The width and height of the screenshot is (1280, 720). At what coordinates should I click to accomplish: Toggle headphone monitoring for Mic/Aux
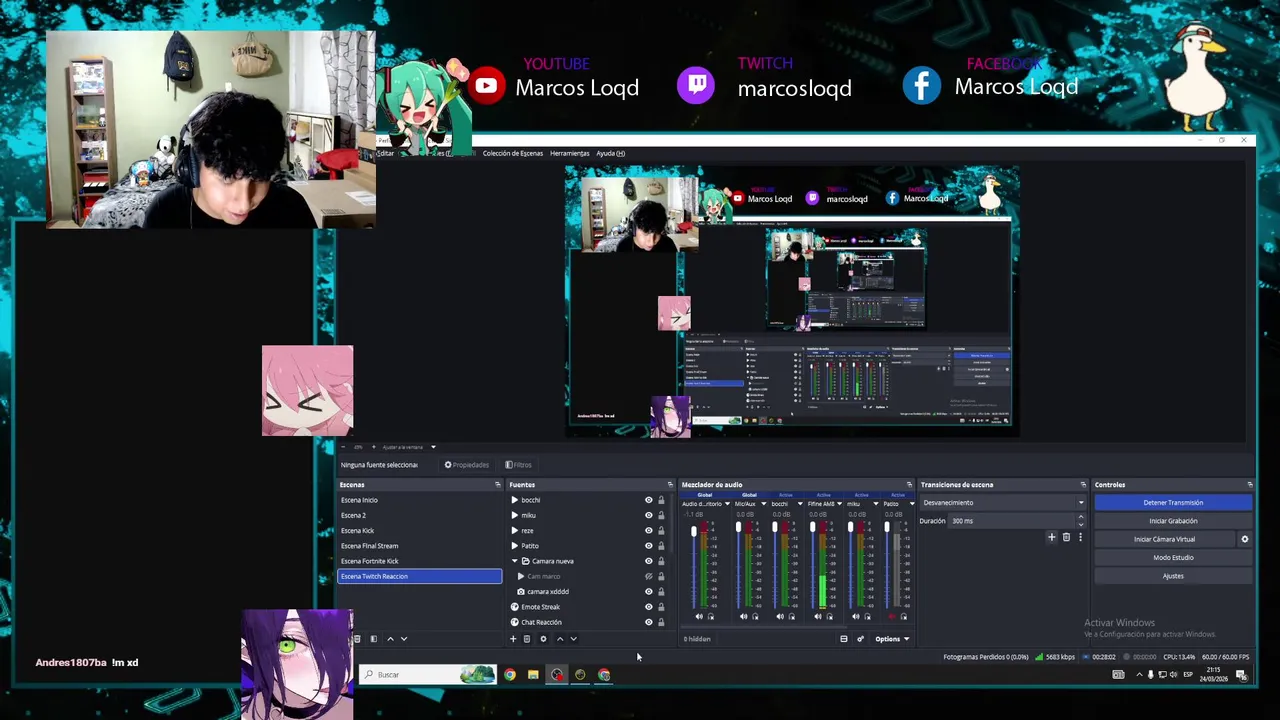pos(755,617)
